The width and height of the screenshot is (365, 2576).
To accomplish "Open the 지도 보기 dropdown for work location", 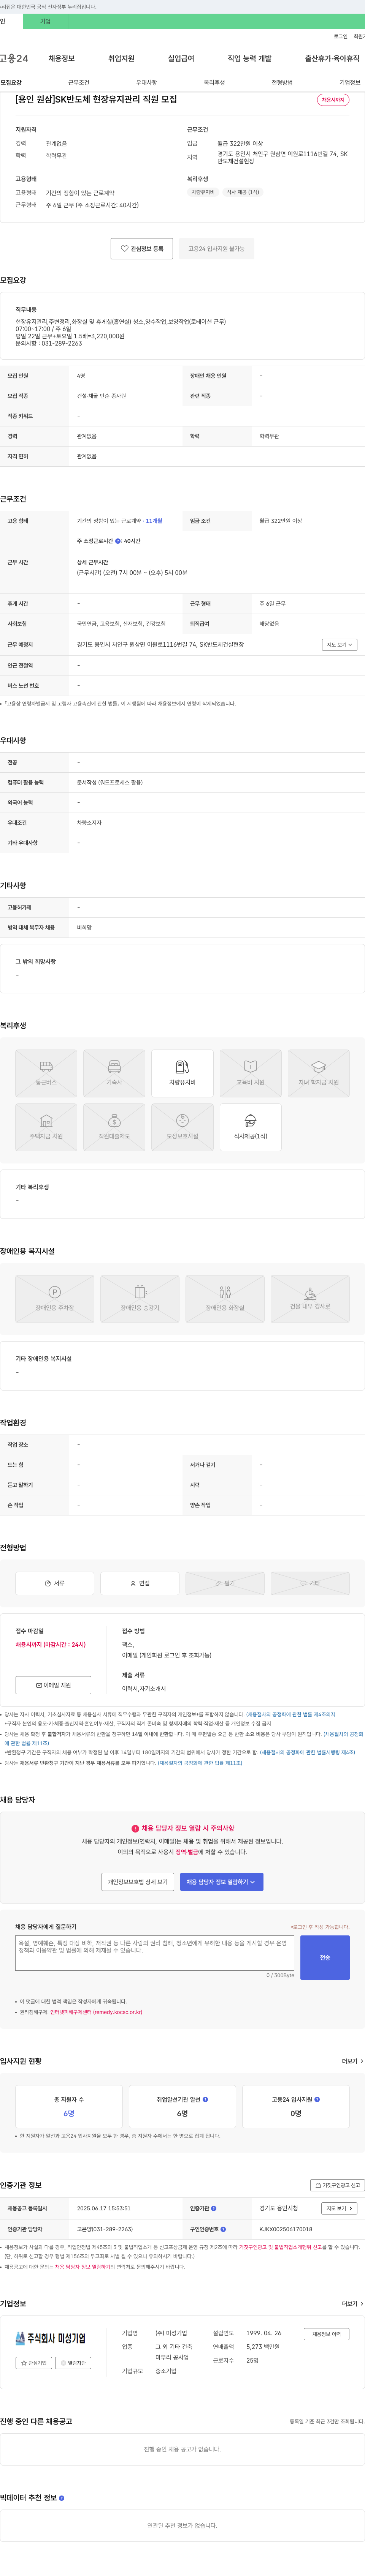I will point(340,645).
